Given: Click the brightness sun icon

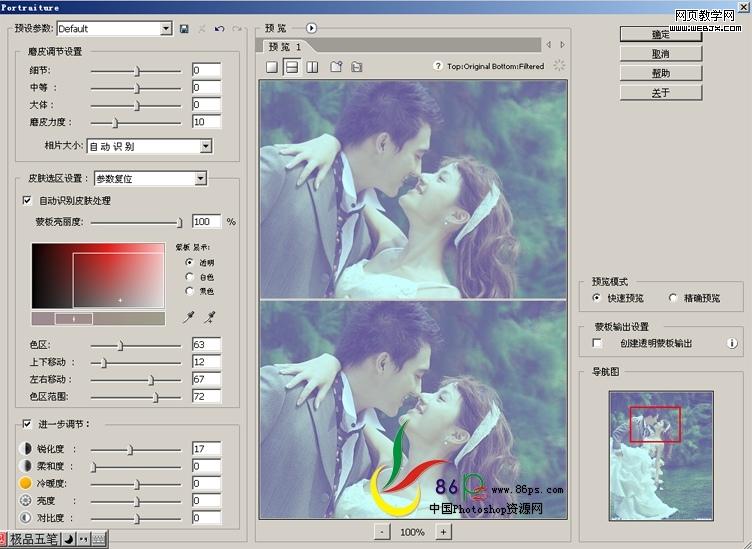Looking at the screenshot, I should [25, 501].
